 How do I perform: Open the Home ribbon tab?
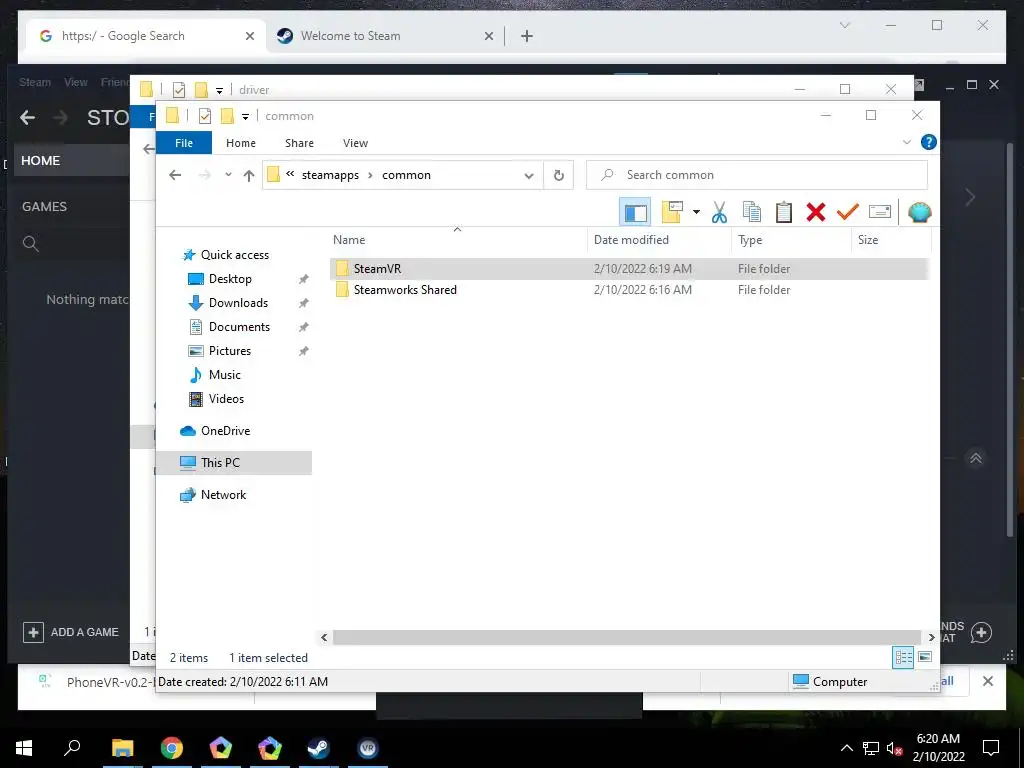click(x=241, y=143)
